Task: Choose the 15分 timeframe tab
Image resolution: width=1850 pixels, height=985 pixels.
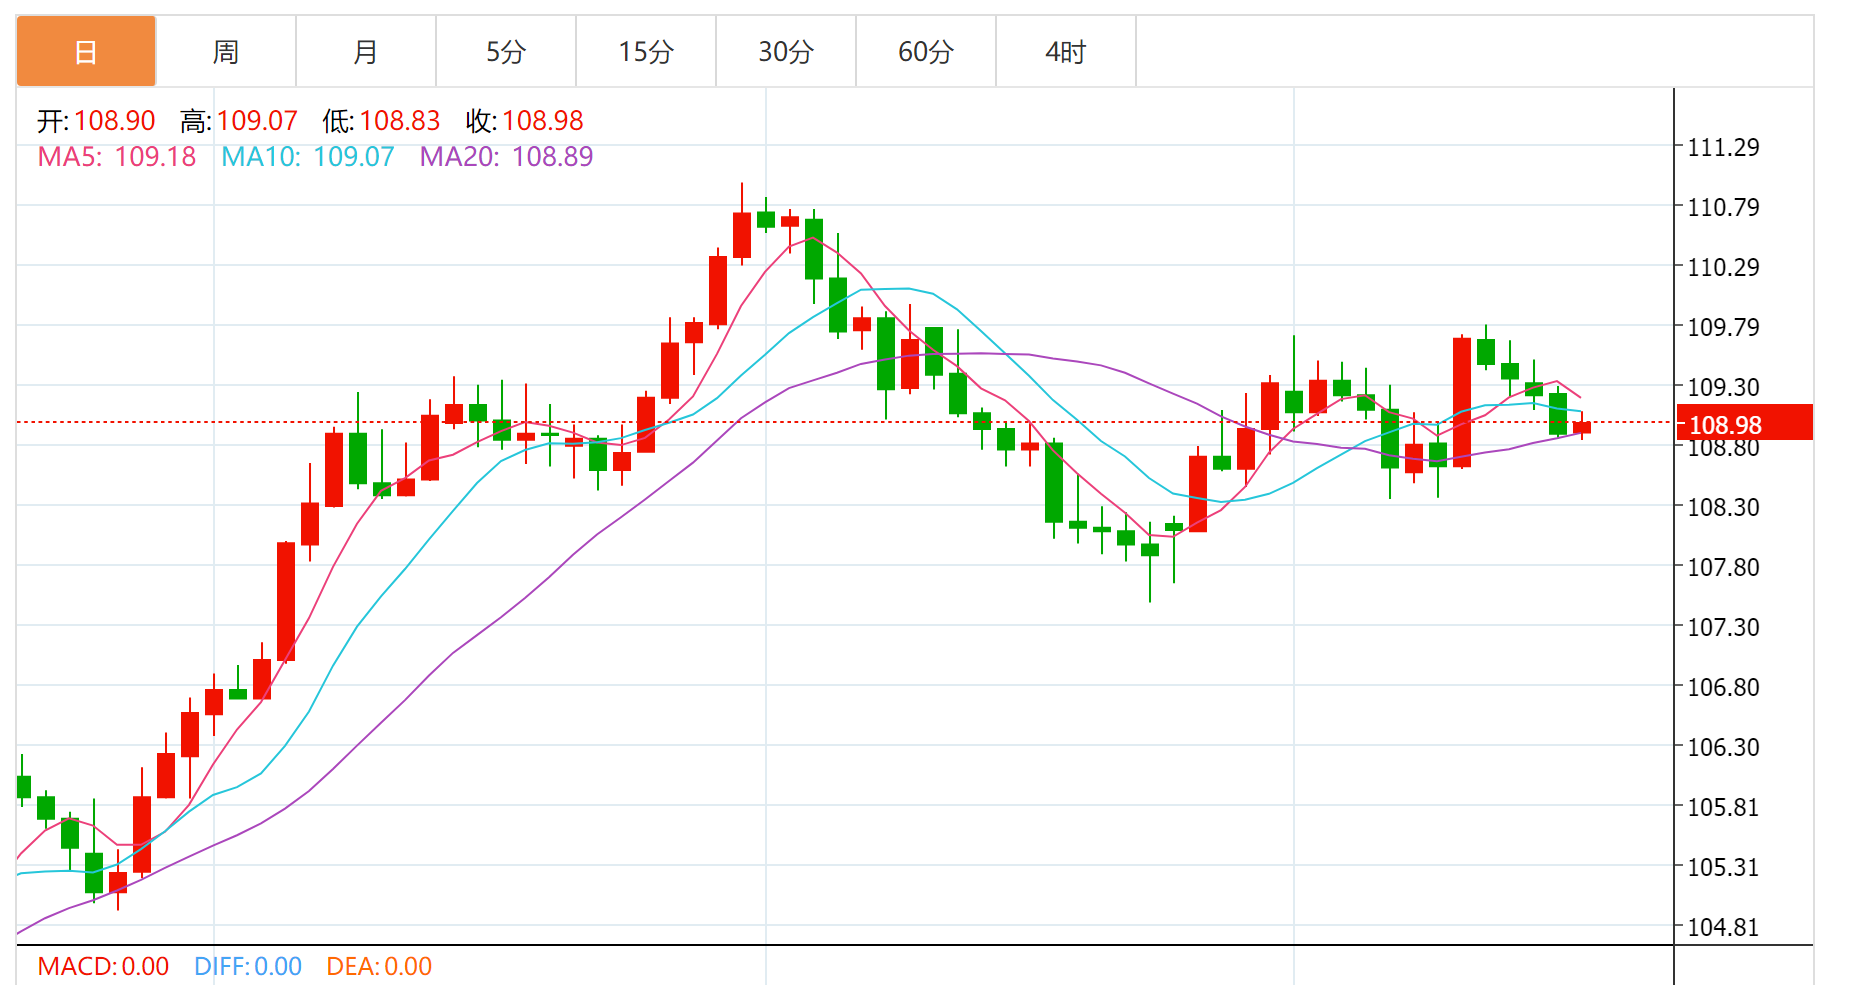Action: click(646, 51)
